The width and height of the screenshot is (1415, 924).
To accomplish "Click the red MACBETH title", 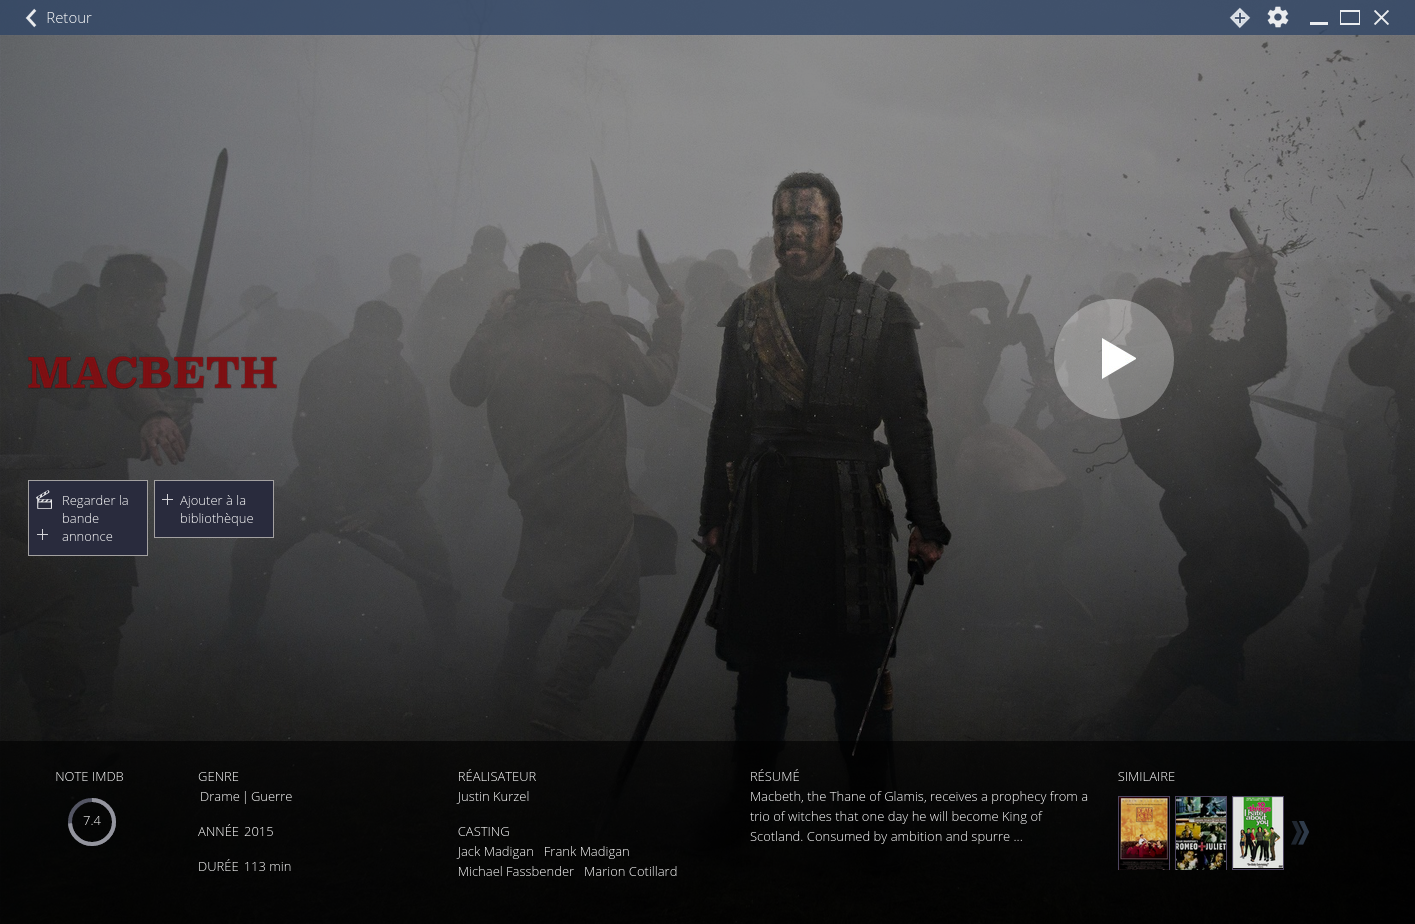I will (x=153, y=373).
